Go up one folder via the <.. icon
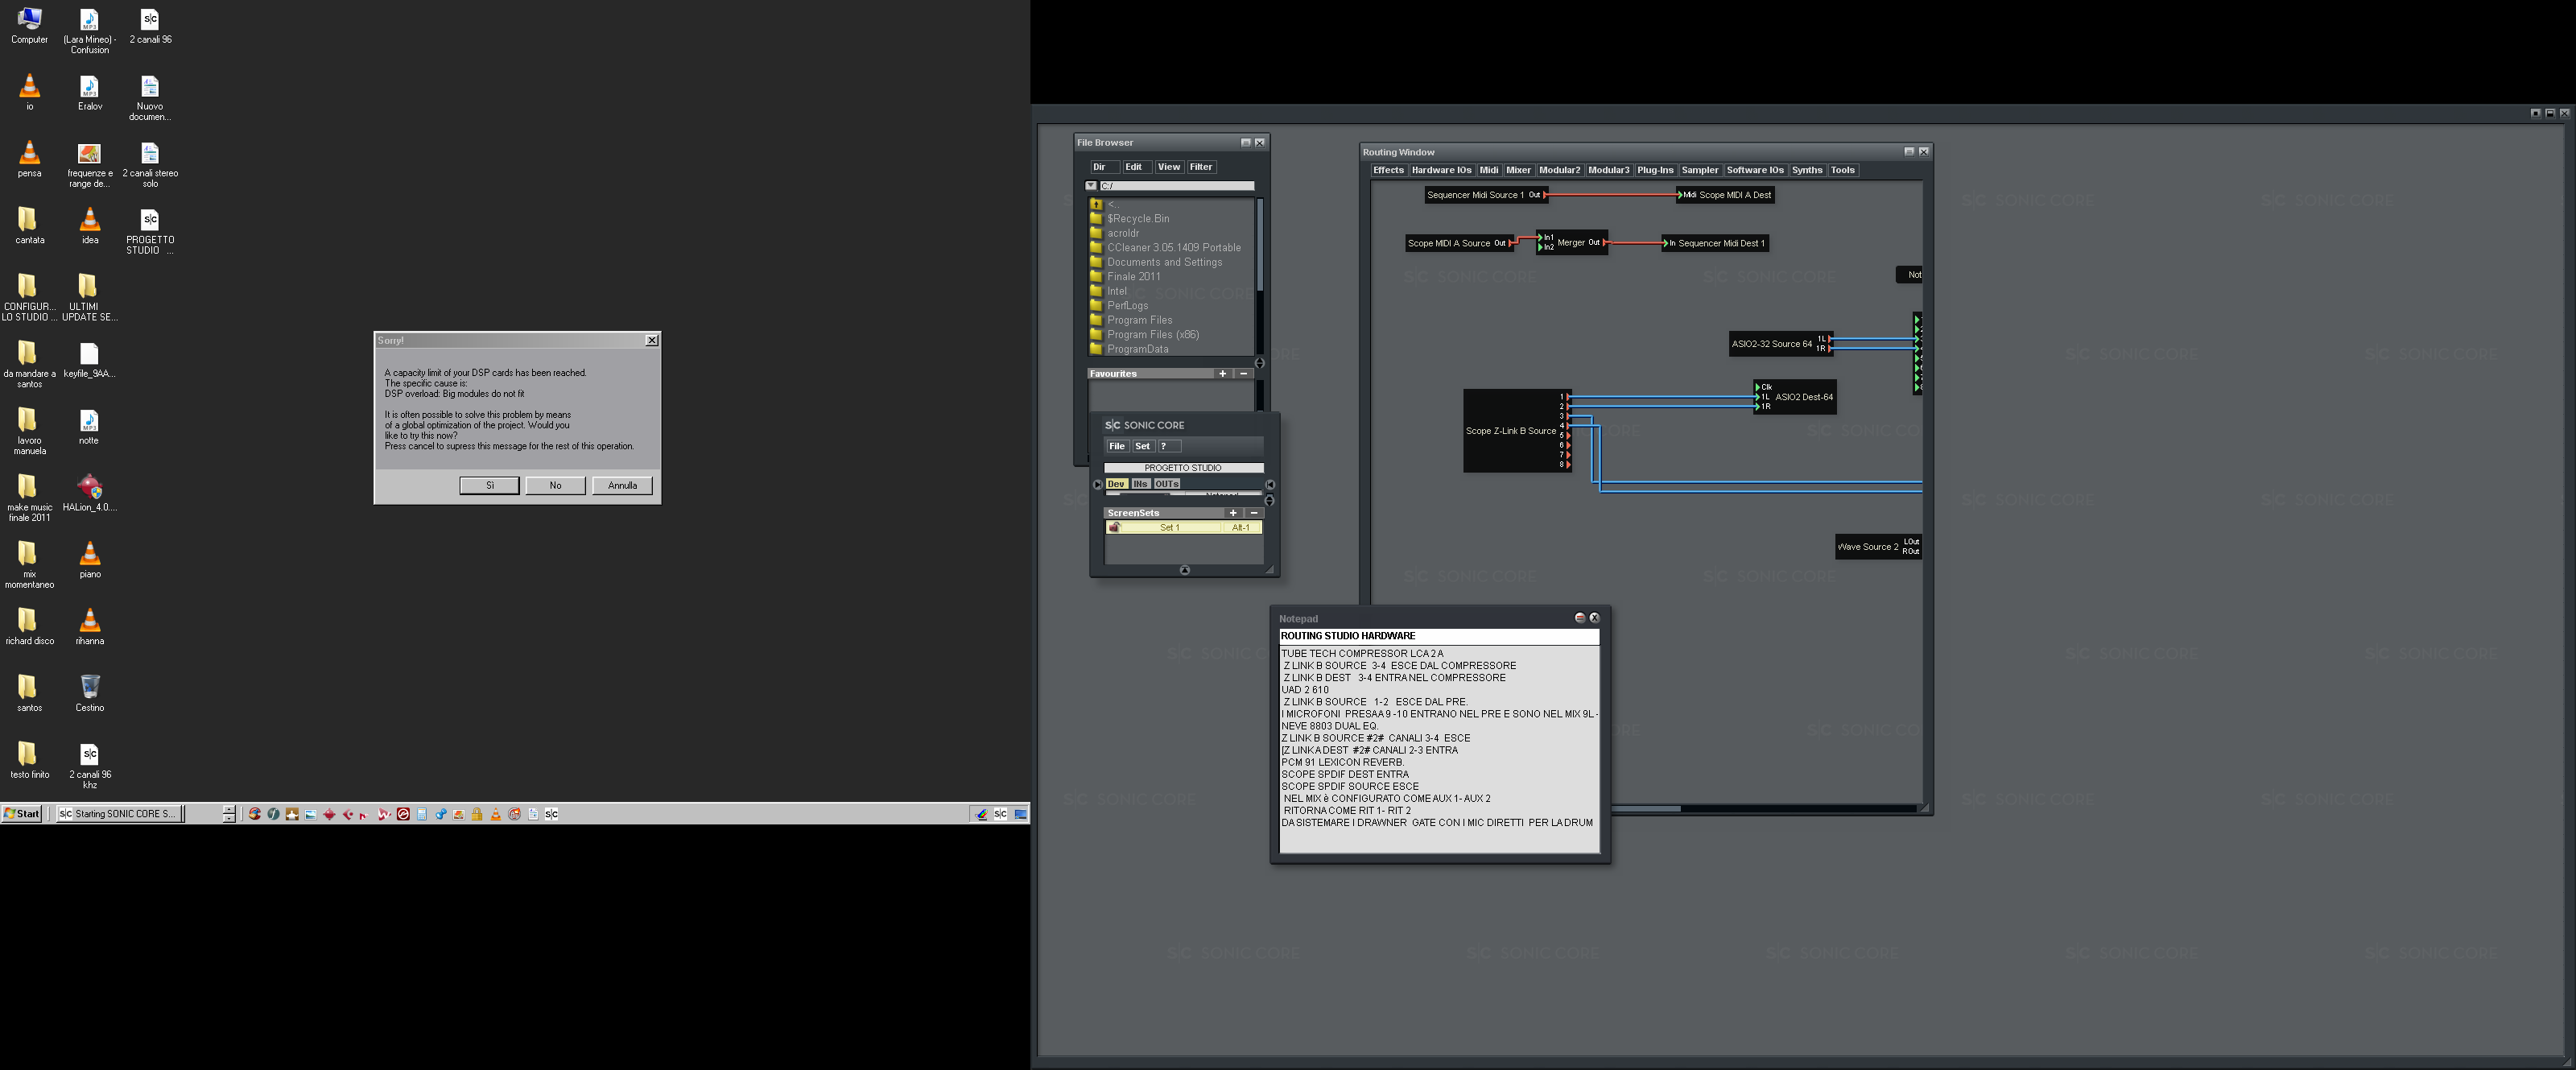The image size is (2576, 1070). (1096, 204)
